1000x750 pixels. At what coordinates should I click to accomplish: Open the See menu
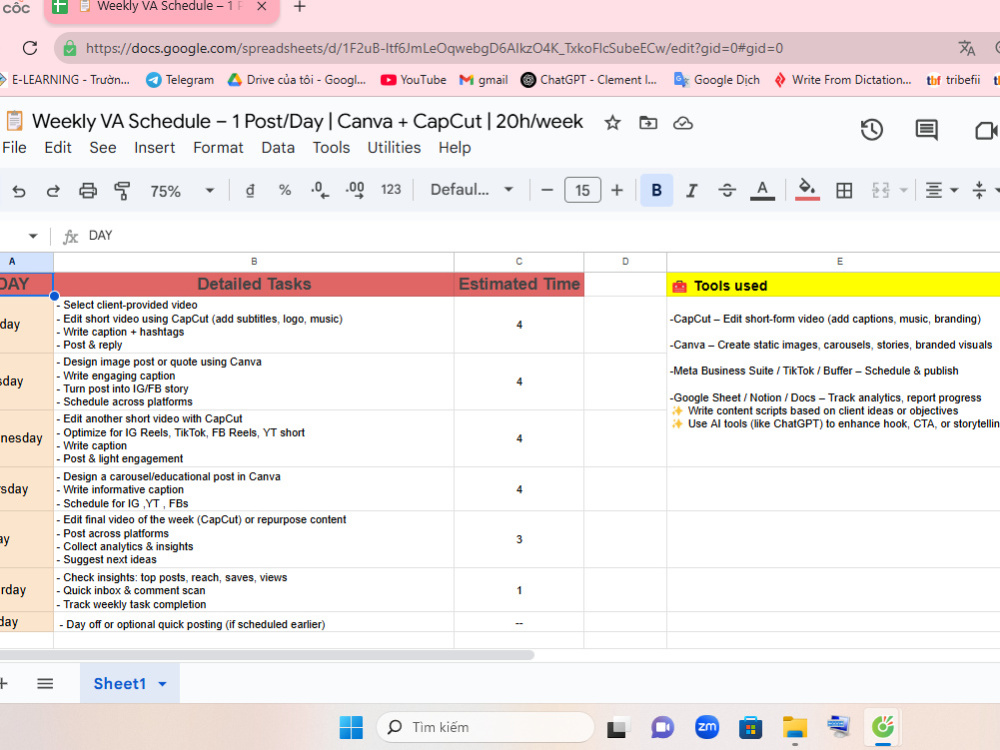tap(103, 147)
